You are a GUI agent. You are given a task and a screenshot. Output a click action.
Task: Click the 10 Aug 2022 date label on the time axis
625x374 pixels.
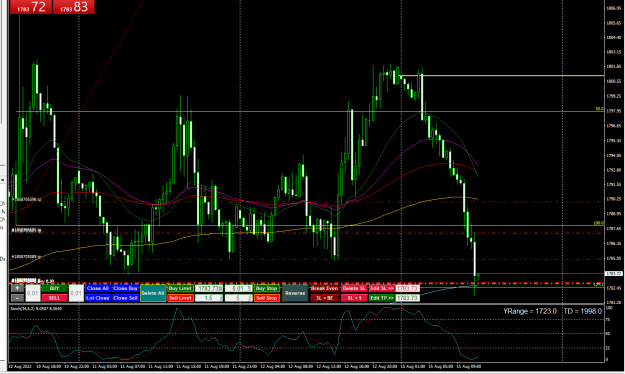pos(20,366)
